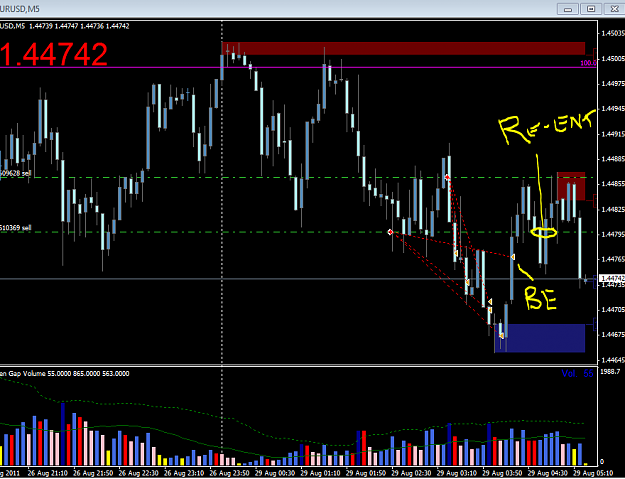This screenshot has height=479, width=625.
Task: Click the '29 Aug 03:10' time axis label
Action: point(457,473)
